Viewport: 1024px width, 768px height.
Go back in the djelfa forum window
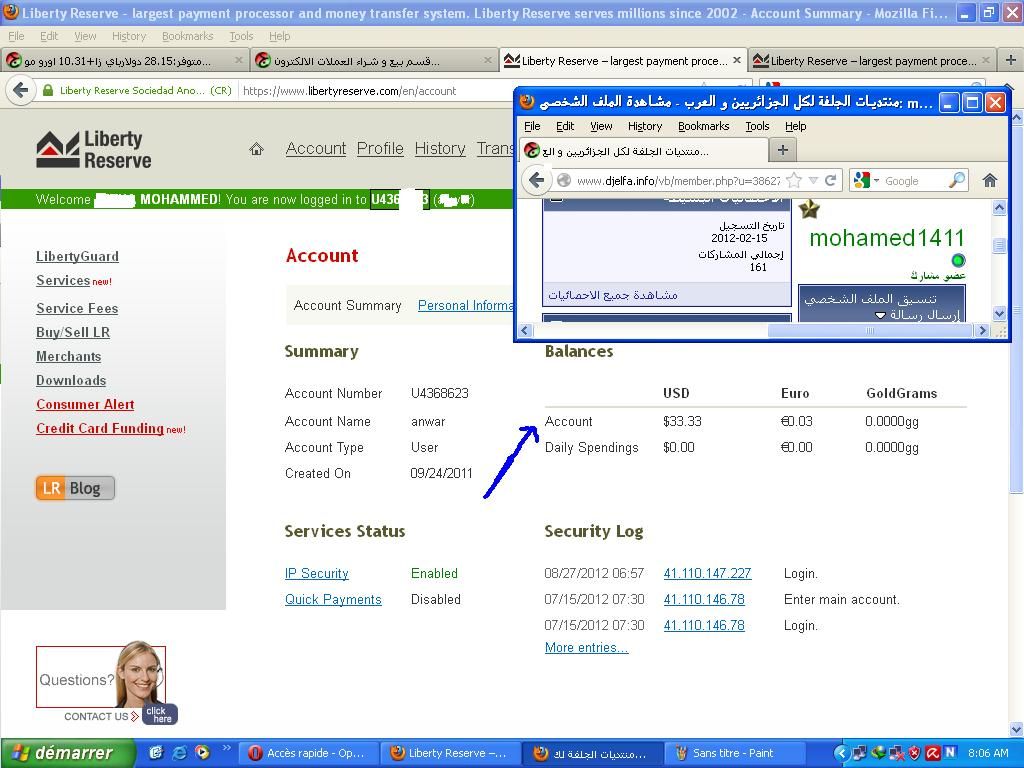click(x=537, y=180)
